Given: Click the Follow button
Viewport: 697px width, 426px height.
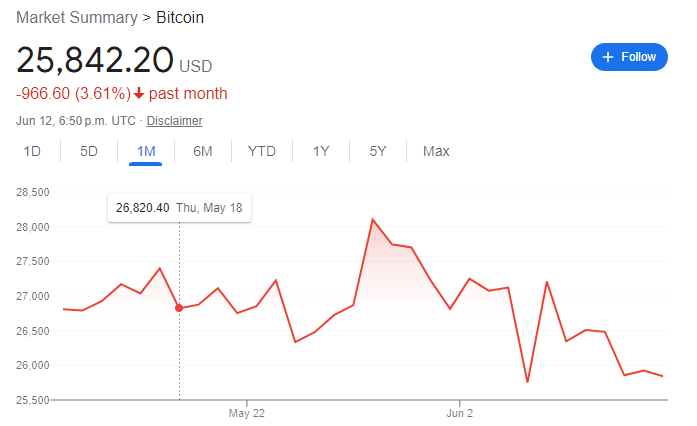Looking at the screenshot, I should (629, 57).
